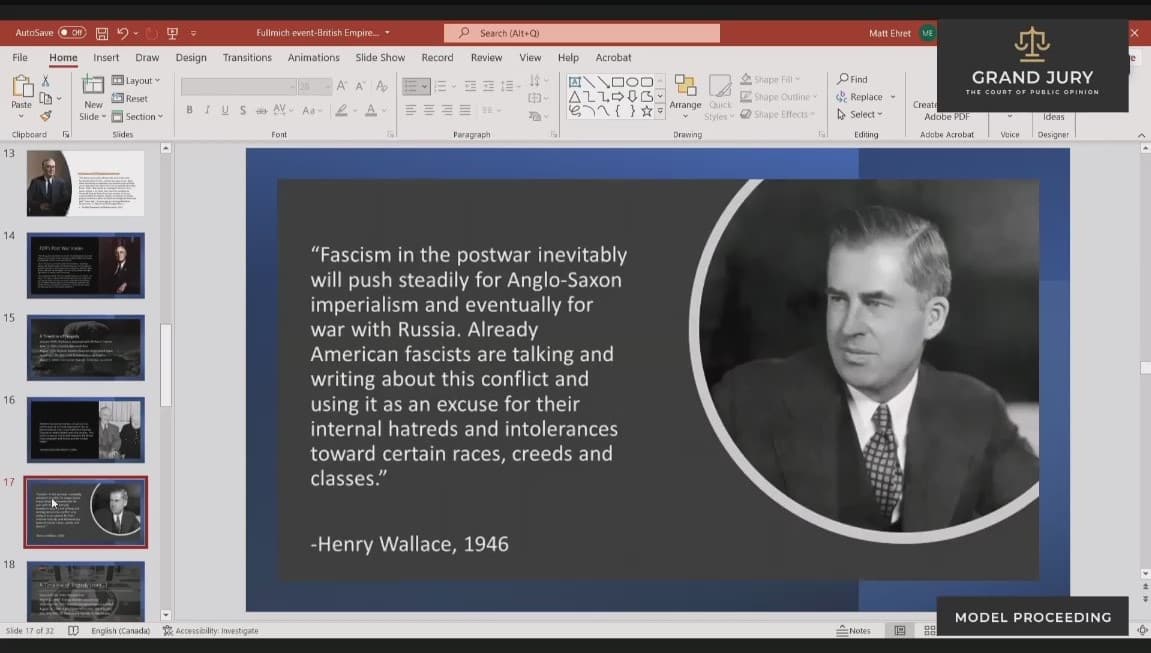The image size is (1151, 653).
Task: Click the Format Painter brush icon
Action: coord(45,116)
